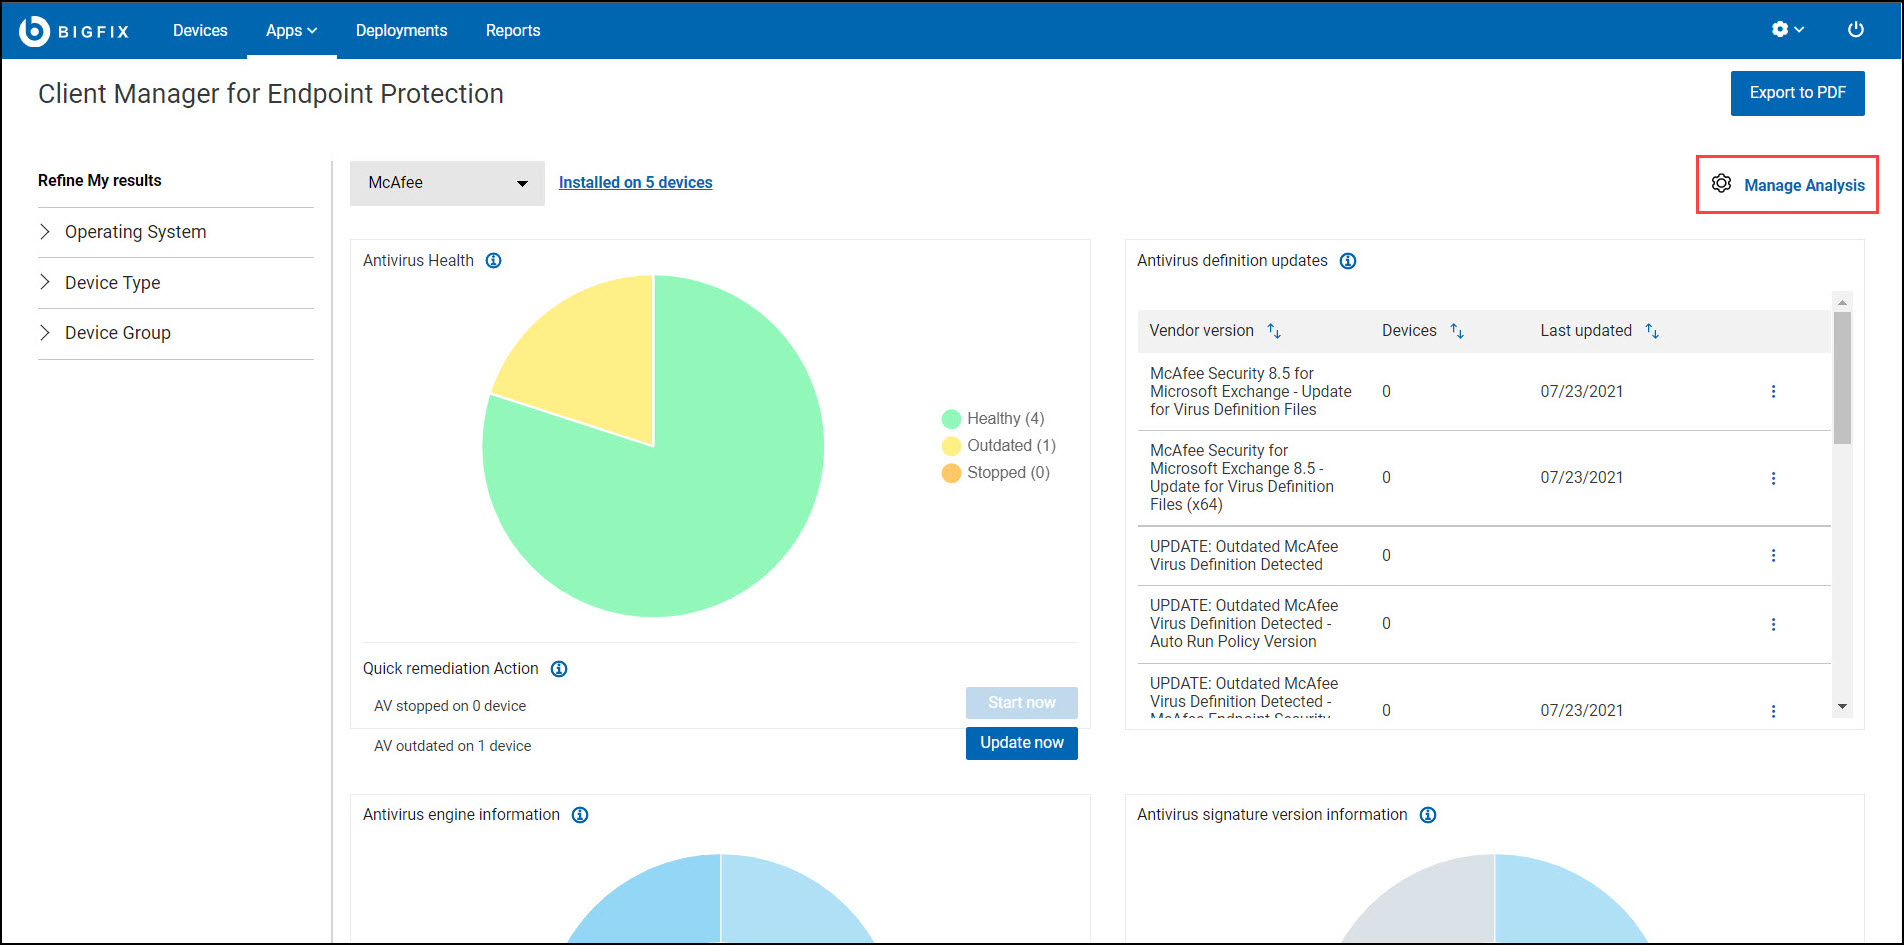The width and height of the screenshot is (1904, 945).
Task: Toggle Stopped legend item in chart
Action: [x=995, y=473]
